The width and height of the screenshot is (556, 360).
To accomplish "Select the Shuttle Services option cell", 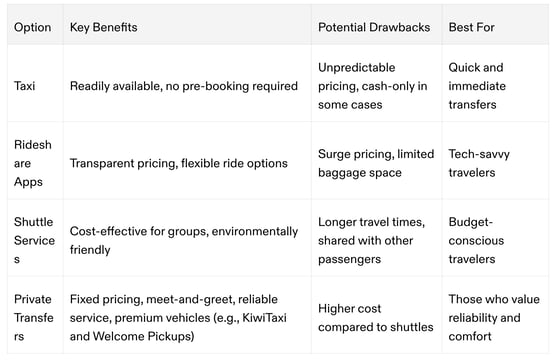I will pos(35,240).
